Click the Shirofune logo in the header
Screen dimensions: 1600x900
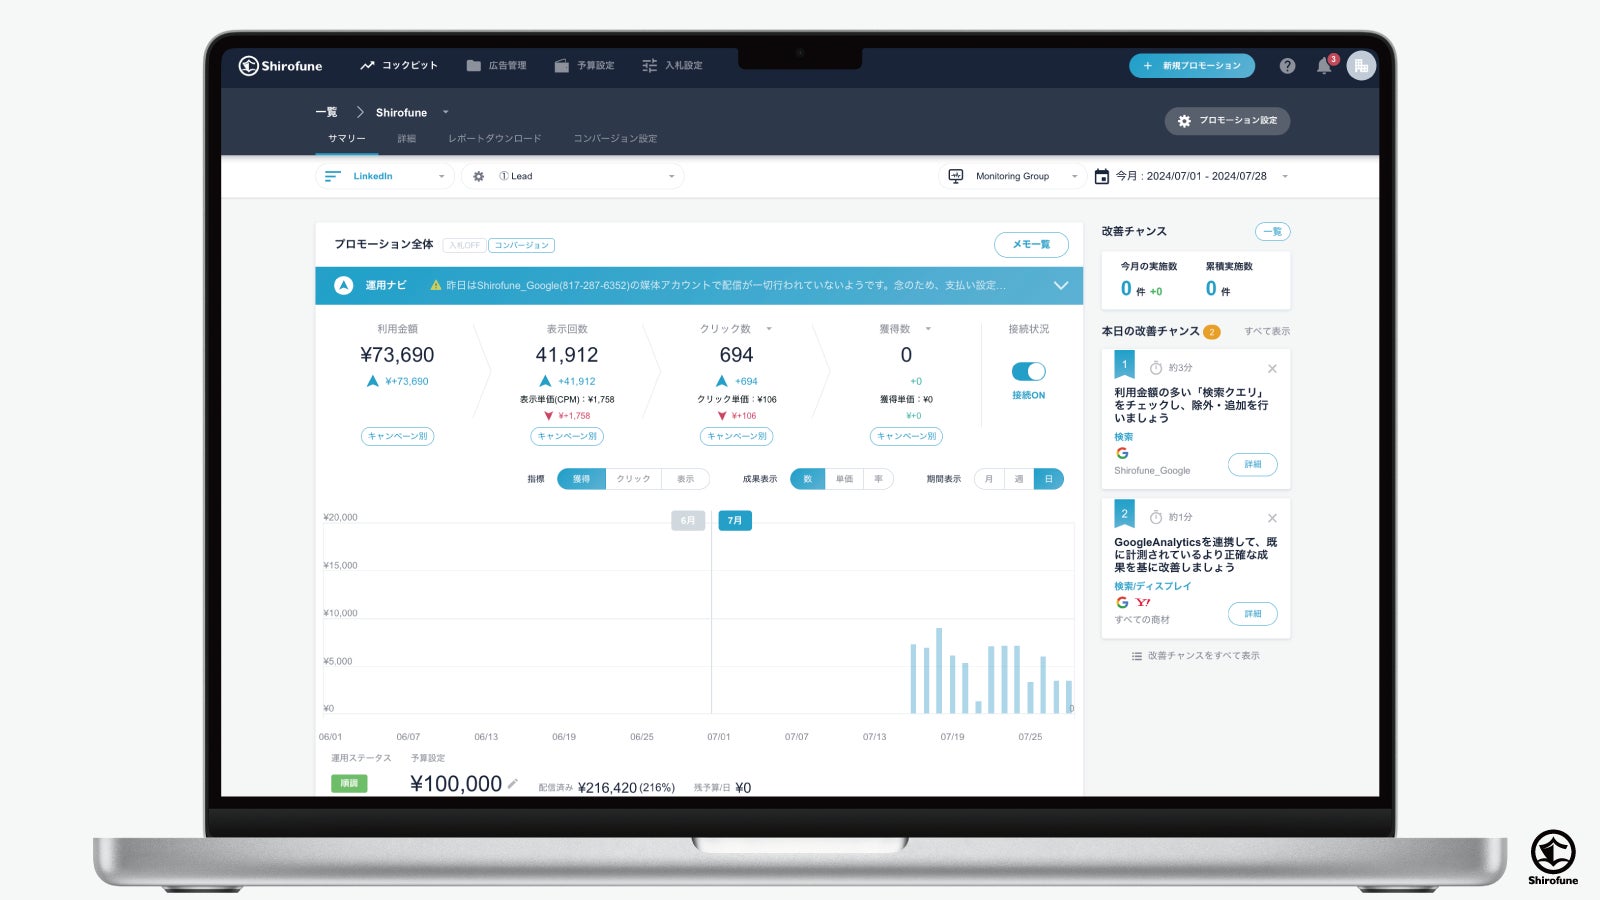click(280, 66)
